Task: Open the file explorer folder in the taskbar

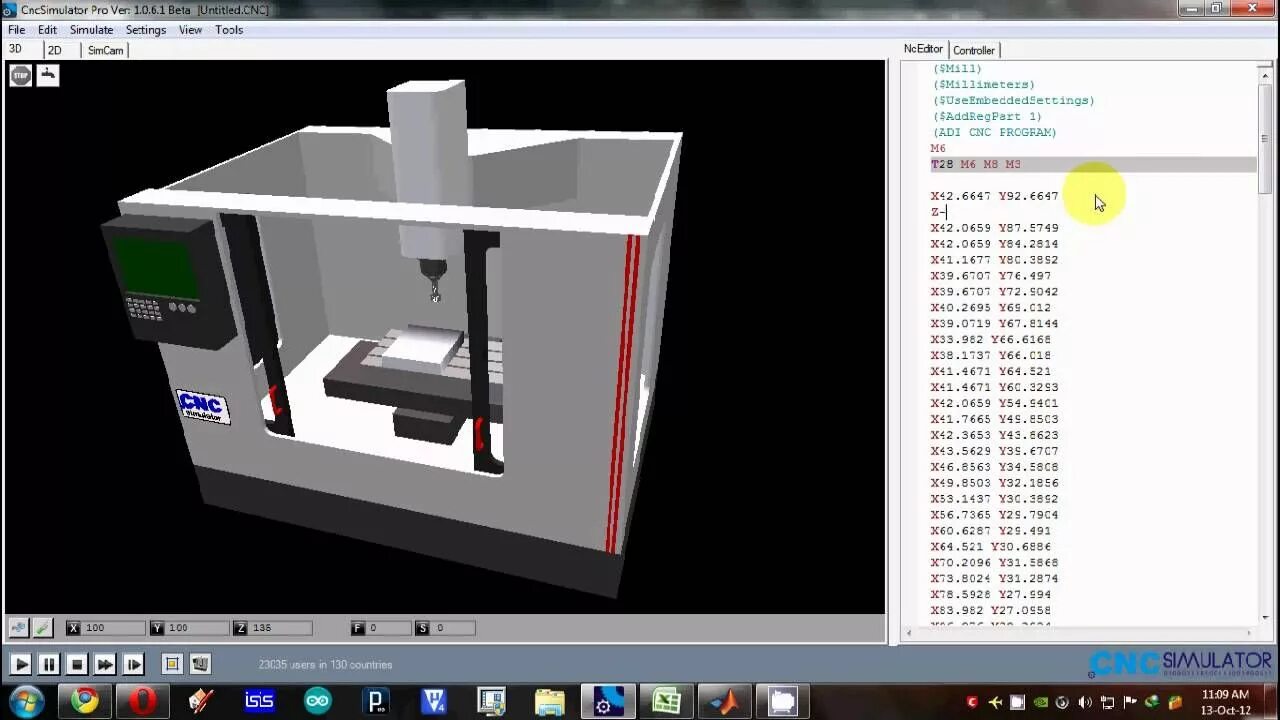Action: click(x=549, y=701)
